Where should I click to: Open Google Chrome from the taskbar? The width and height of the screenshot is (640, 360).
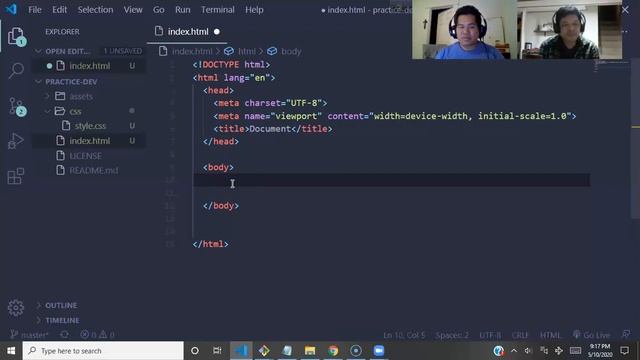click(x=333, y=351)
